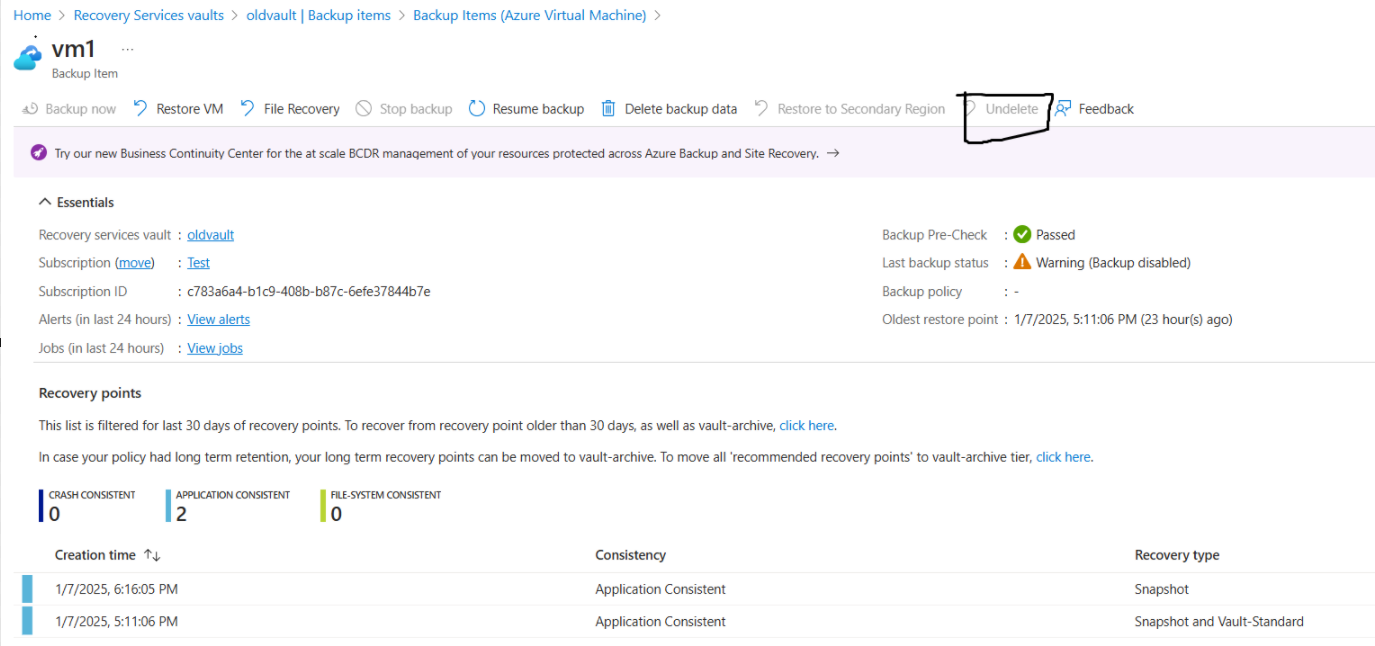
Task: Click the Creation time column header text
Action: [95, 555]
